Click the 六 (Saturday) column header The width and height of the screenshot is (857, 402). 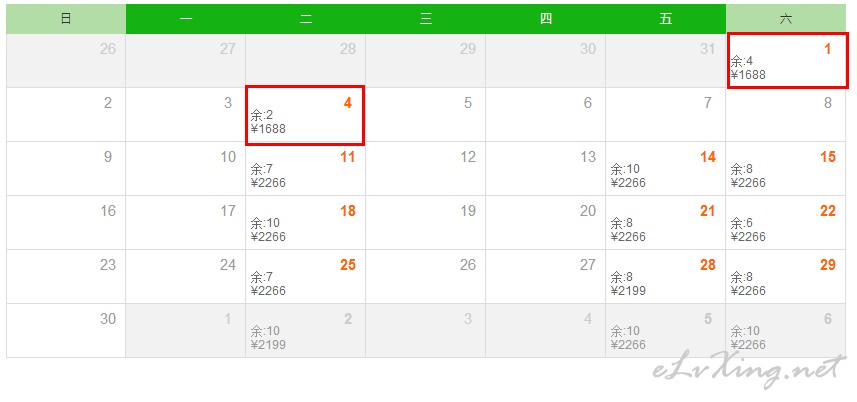tap(786, 19)
